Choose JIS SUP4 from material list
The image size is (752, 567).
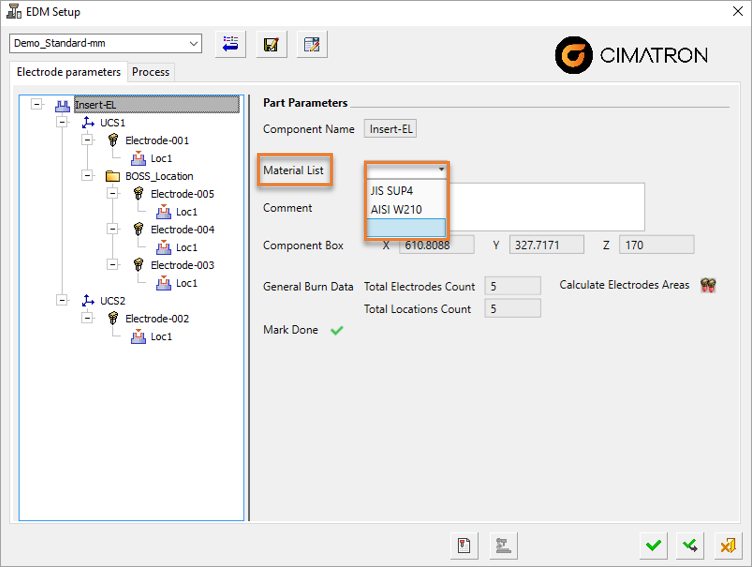click(406, 190)
